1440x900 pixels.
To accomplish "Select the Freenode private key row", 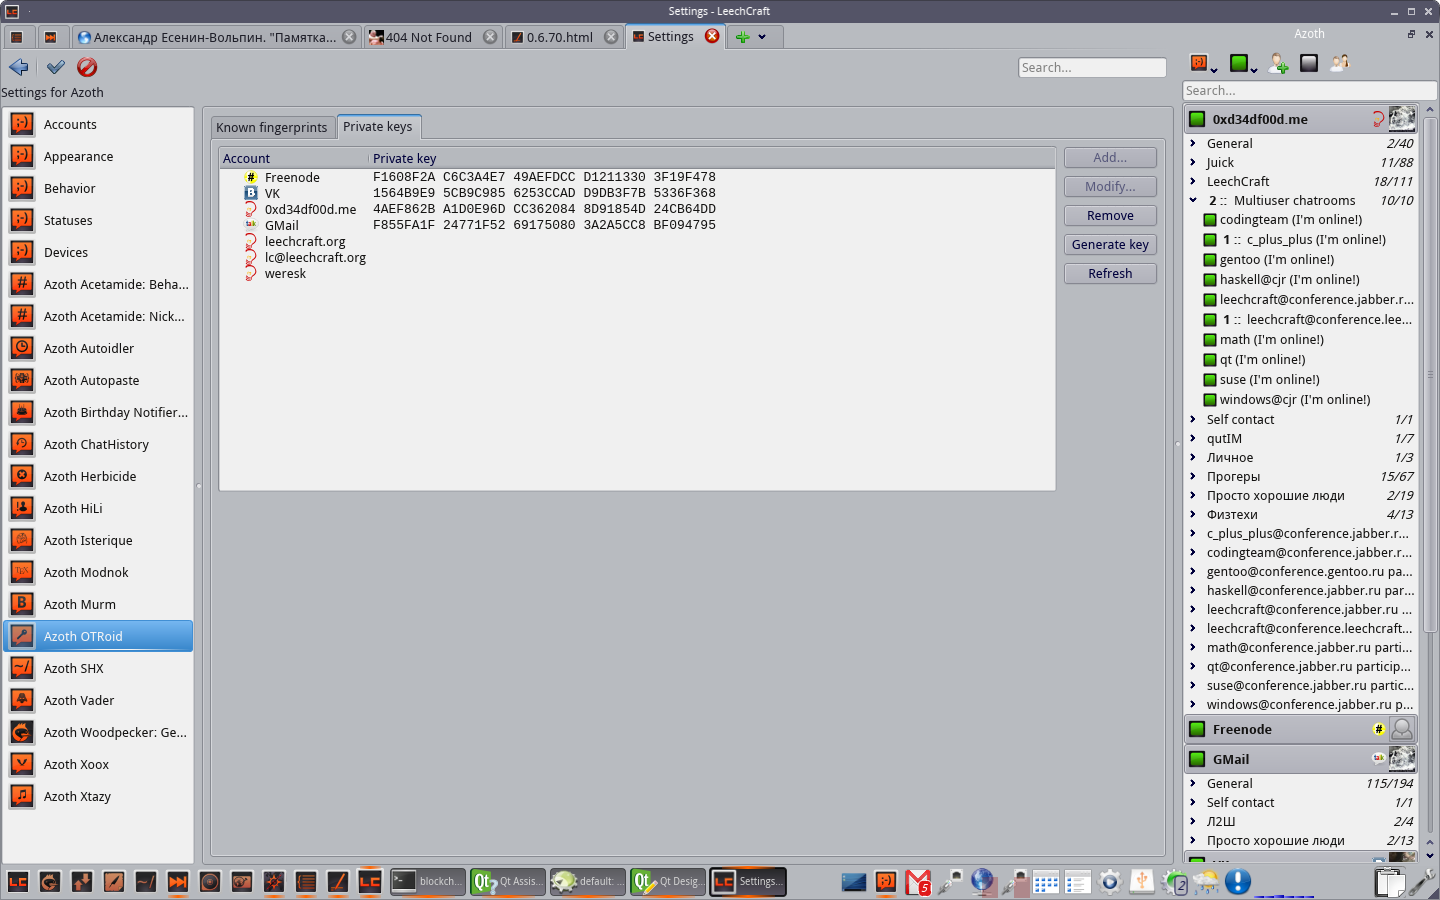I will pos(637,177).
